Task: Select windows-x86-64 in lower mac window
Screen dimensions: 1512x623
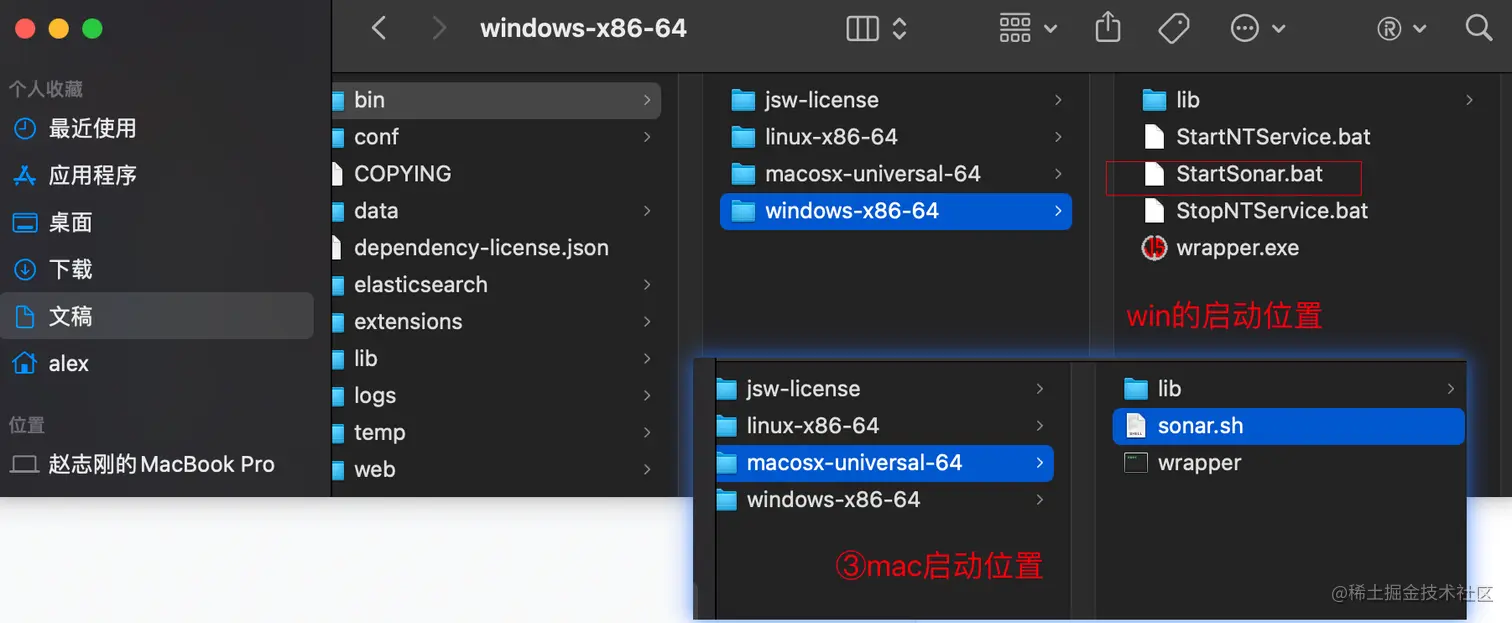Action: coord(885,500)
